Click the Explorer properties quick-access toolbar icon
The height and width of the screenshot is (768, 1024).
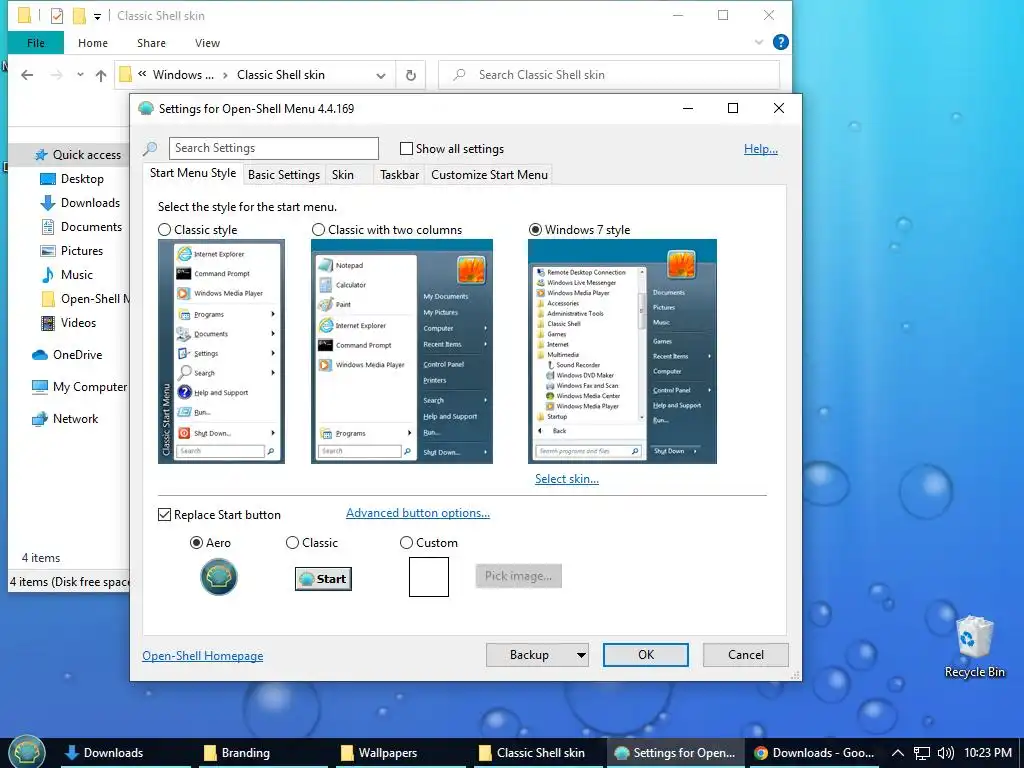coord(57,15)
